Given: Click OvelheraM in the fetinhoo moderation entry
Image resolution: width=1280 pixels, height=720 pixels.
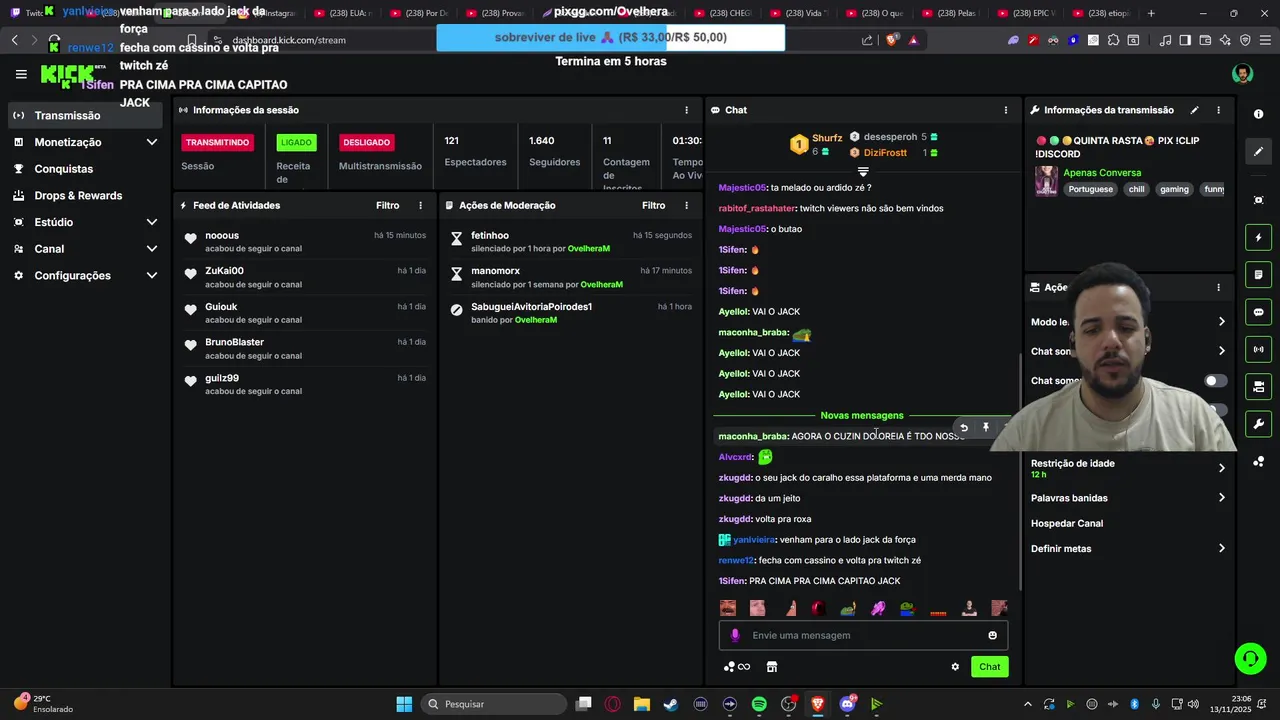Looking at the screenshot, I should coord(589,249).
